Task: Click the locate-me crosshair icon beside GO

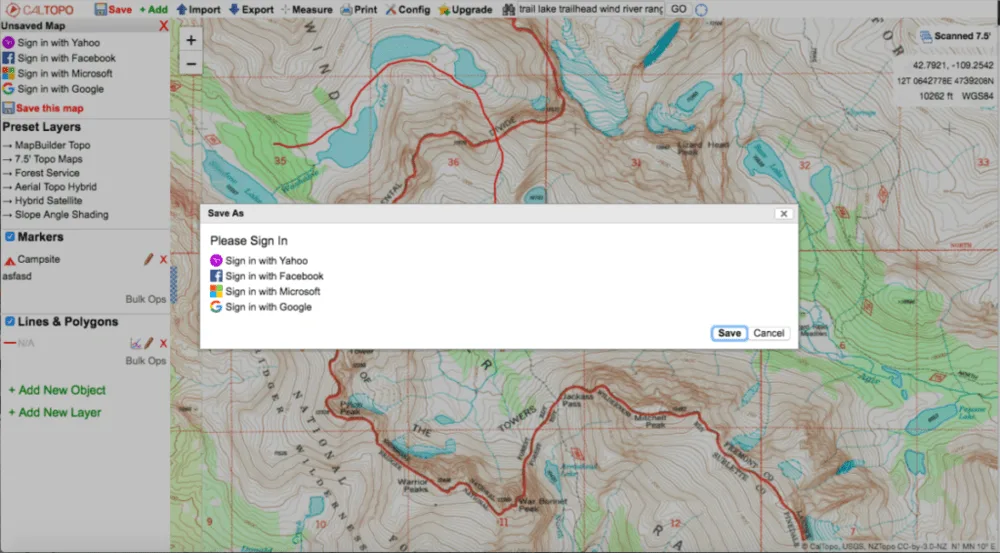Action: click(x=701, y=9)
